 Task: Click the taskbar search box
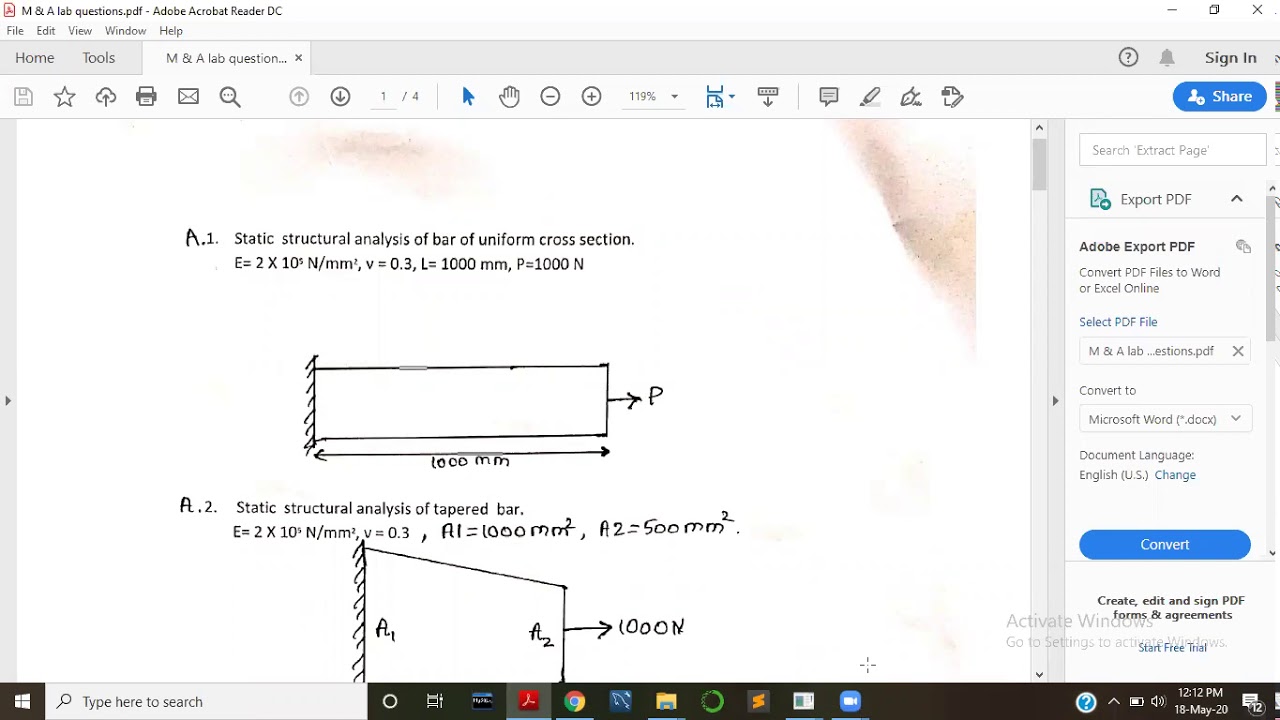pyautogui.click(x=207, y=701)
